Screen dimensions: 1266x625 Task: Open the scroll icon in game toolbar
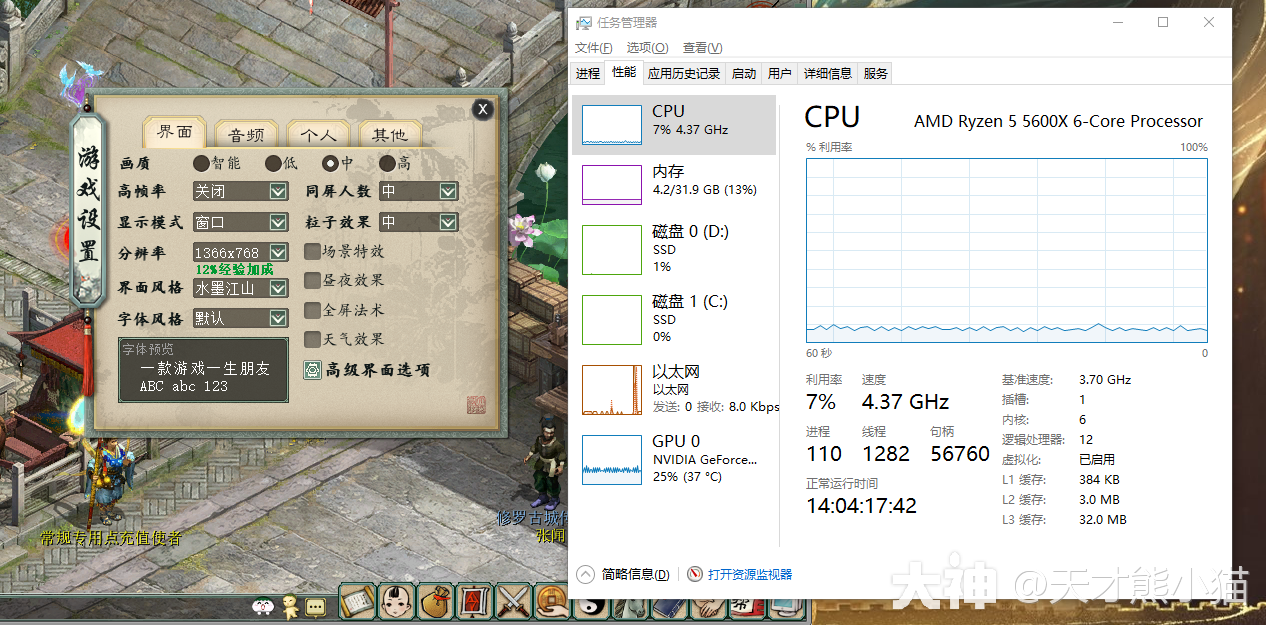pos(357,601)
